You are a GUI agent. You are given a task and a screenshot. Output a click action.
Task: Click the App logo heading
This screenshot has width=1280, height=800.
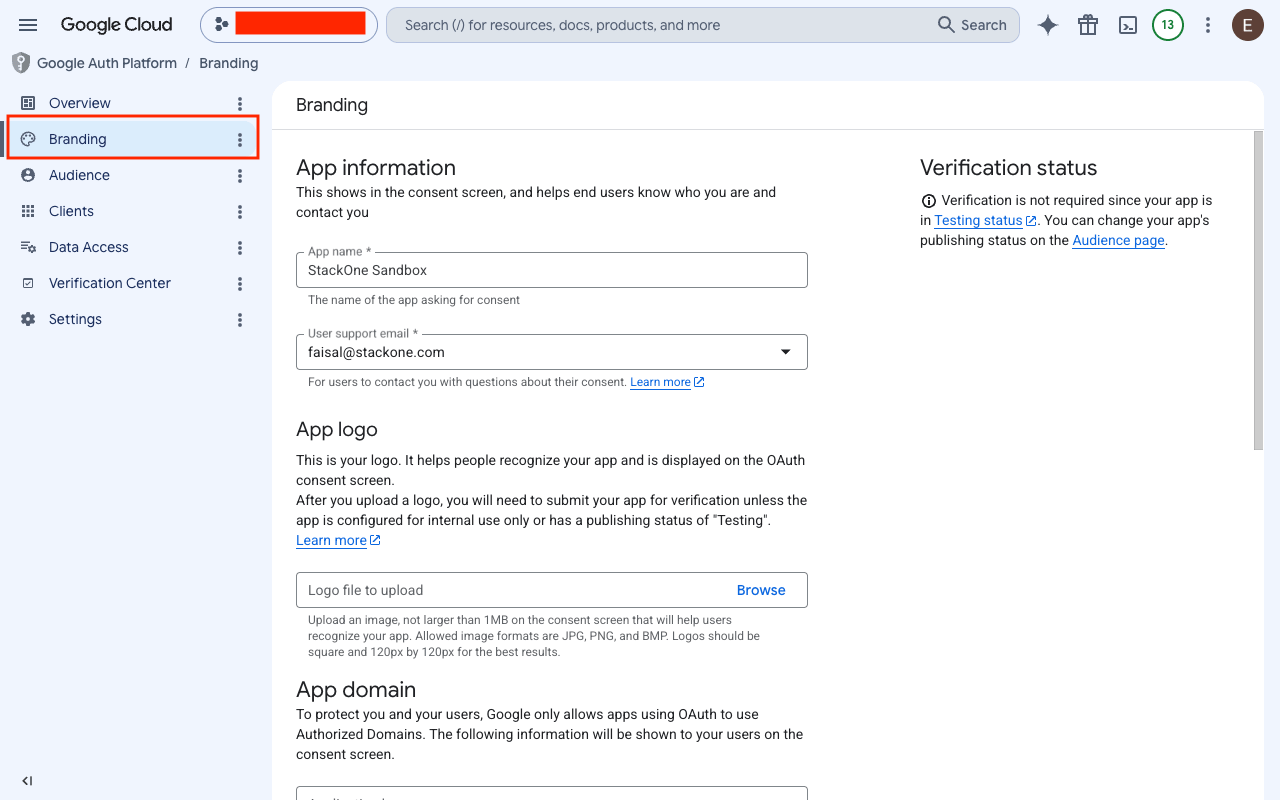(337, 430)
